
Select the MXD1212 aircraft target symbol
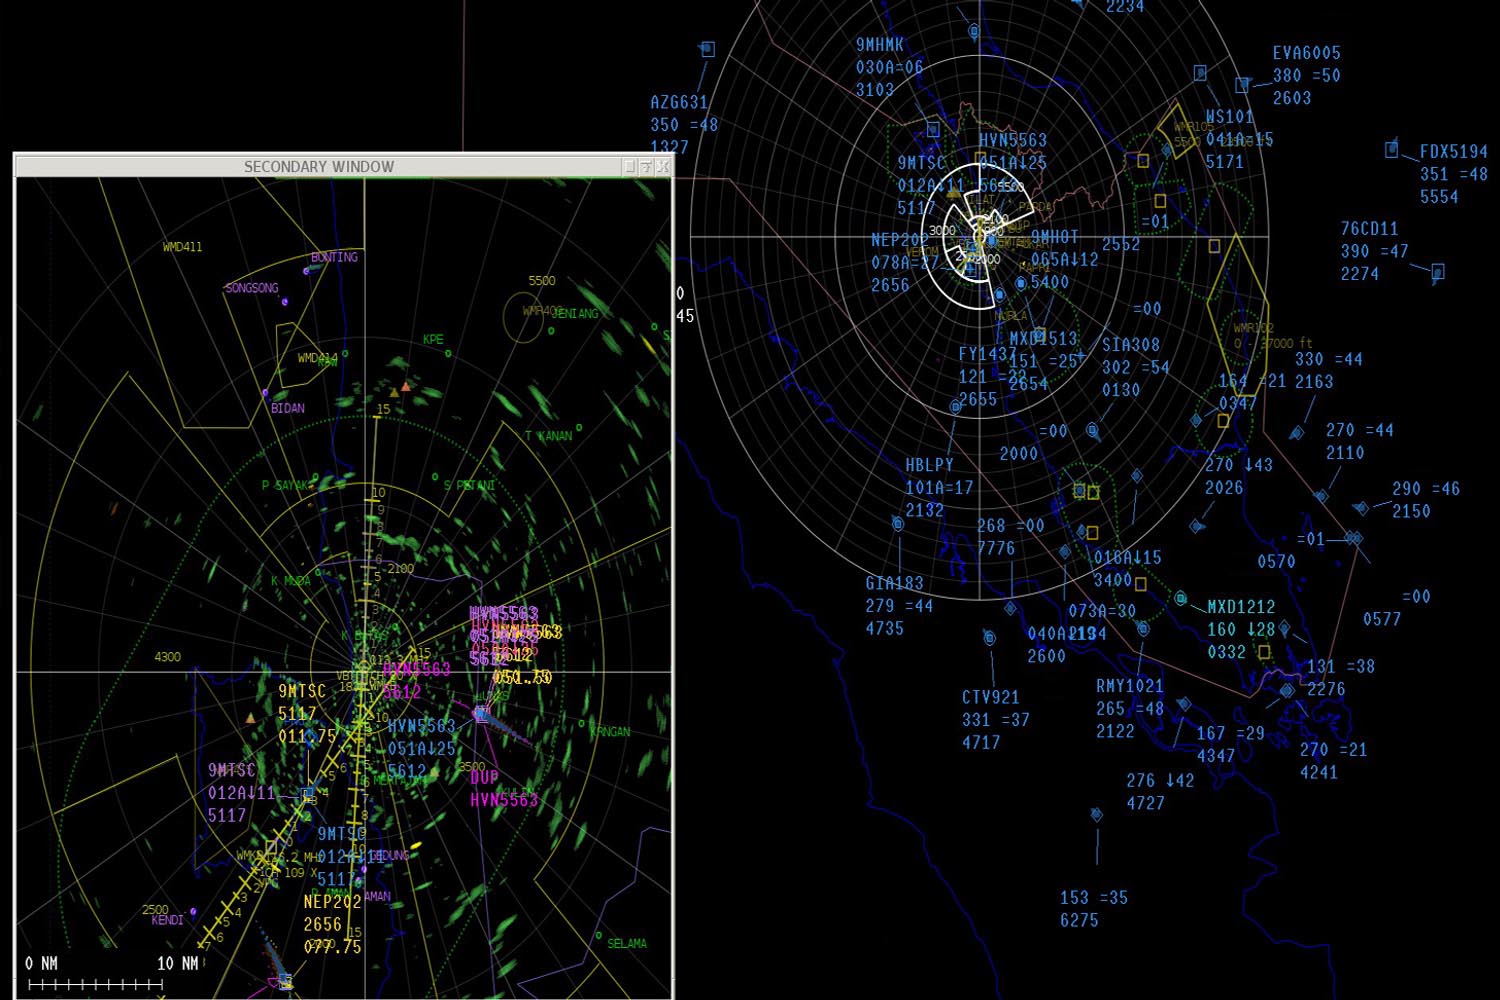click(x=1181, y=598)
